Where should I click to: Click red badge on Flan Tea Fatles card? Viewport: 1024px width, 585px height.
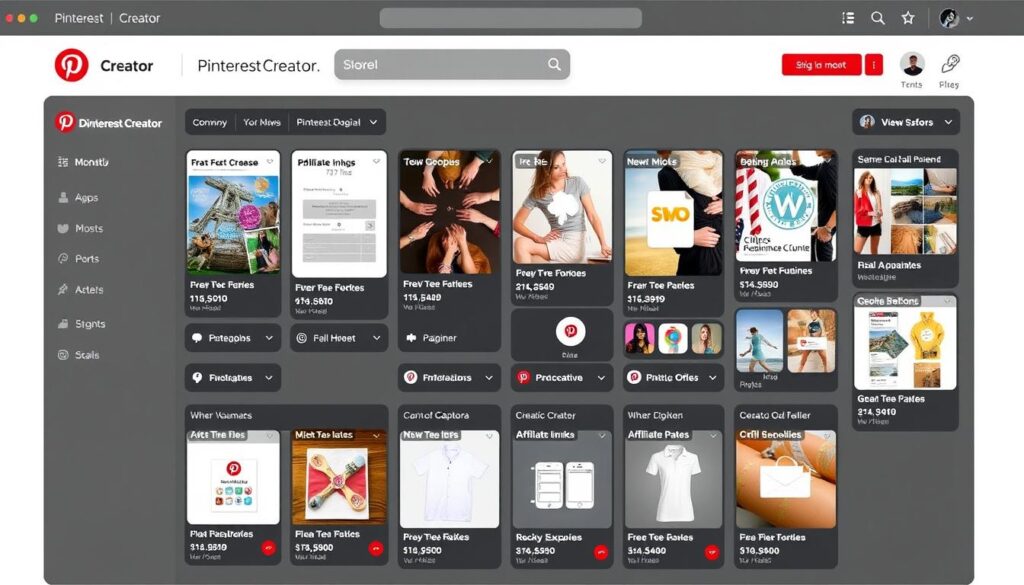point(376,549)
